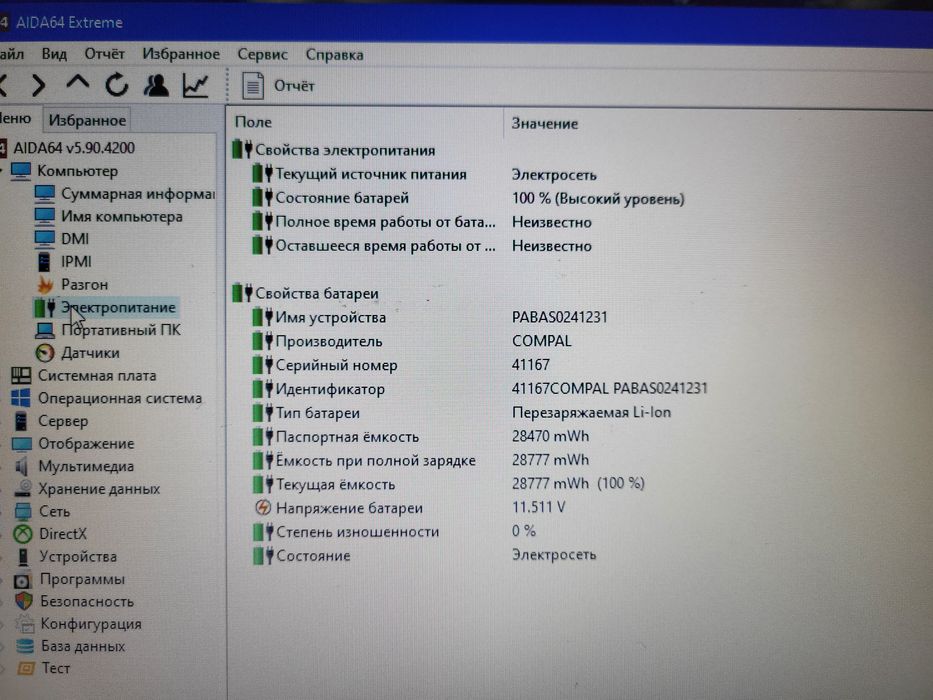Click the Имя компьютера icon

point(45,216)
